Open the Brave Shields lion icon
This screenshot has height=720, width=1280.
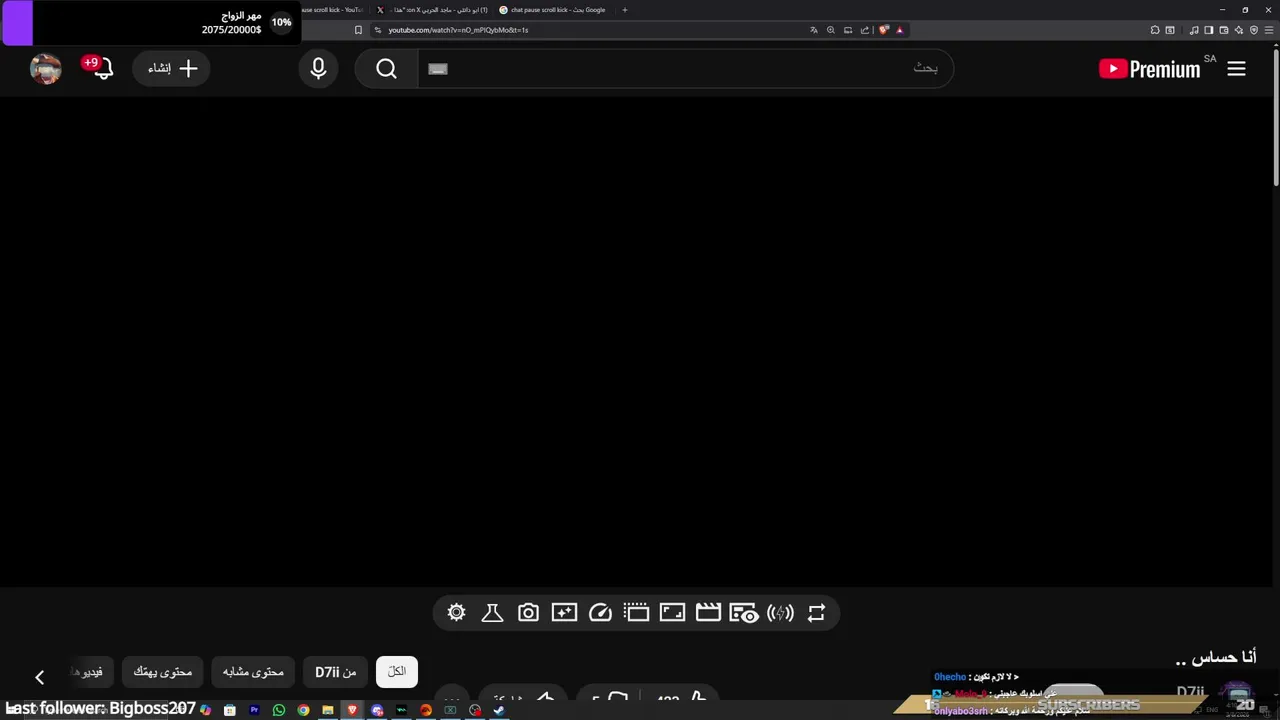[x=884, y=30]
